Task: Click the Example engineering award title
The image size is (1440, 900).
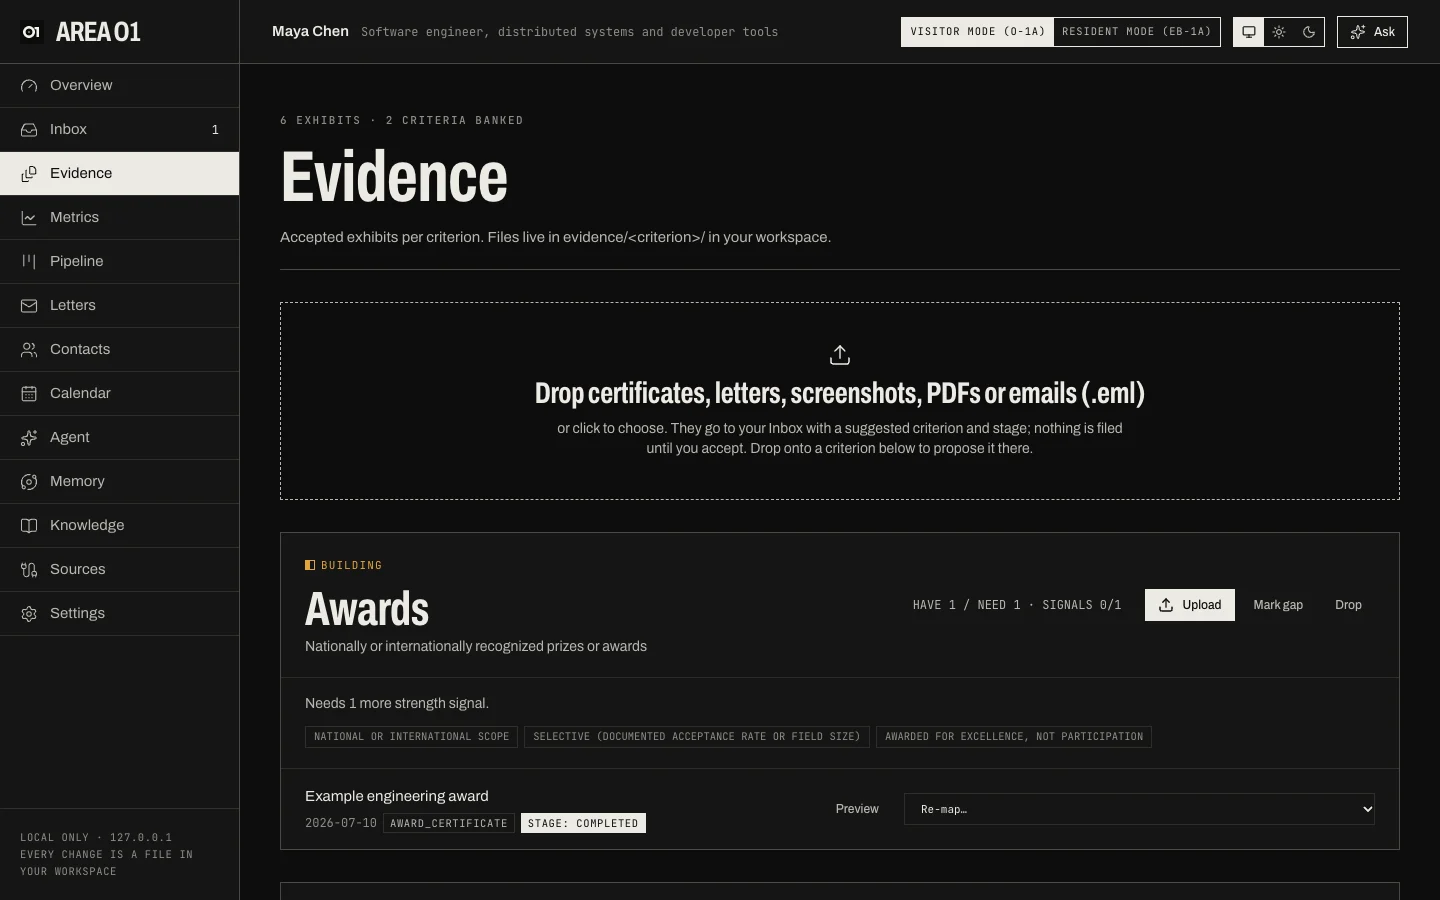Action: 397,796
